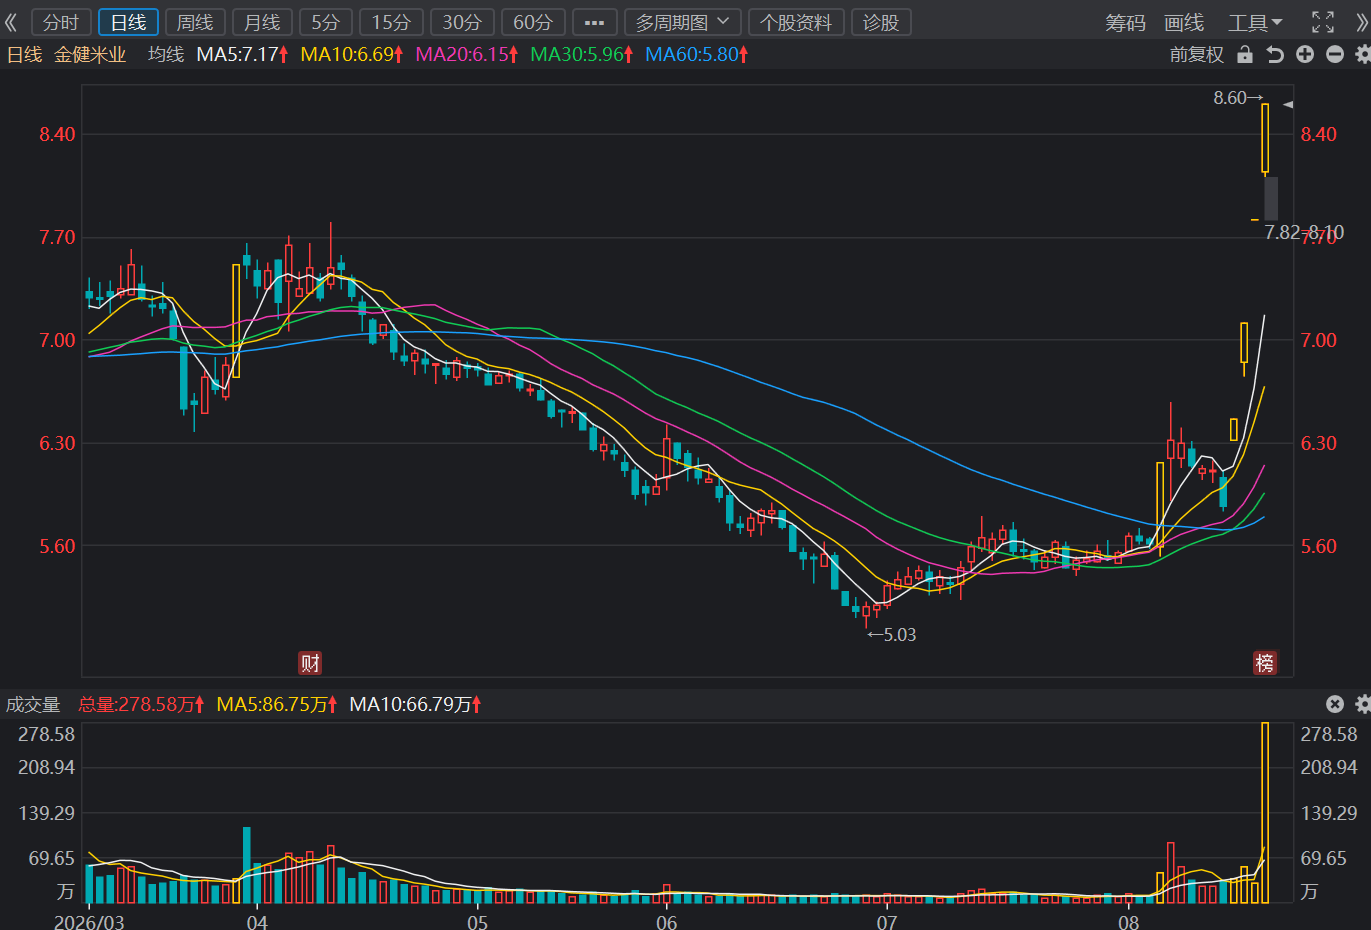Screen dimensions: 1371x930
Task: Zoom out with the minus icon
Action: (x=1335, y=54)
